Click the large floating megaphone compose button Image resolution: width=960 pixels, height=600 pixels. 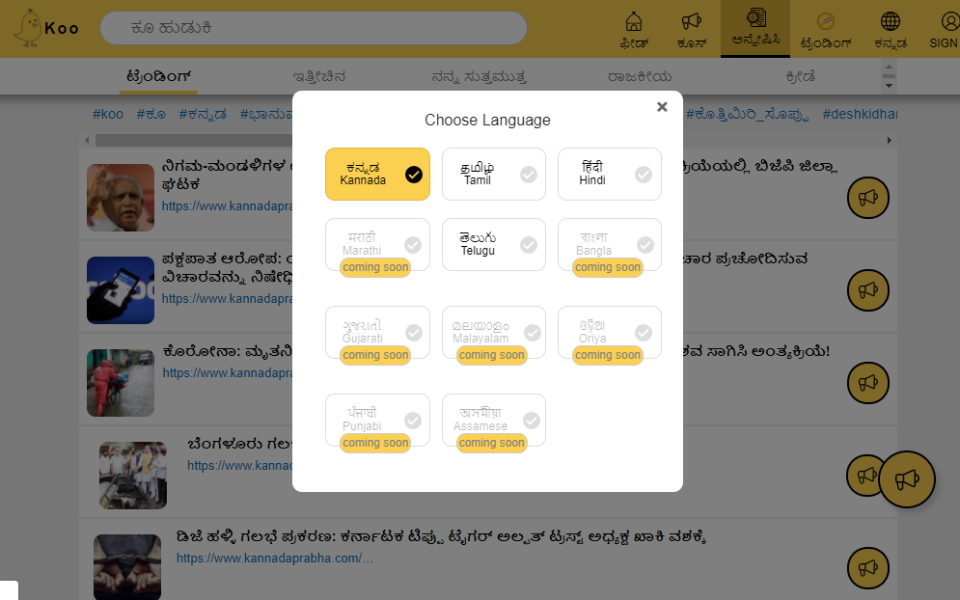point(907,480)
